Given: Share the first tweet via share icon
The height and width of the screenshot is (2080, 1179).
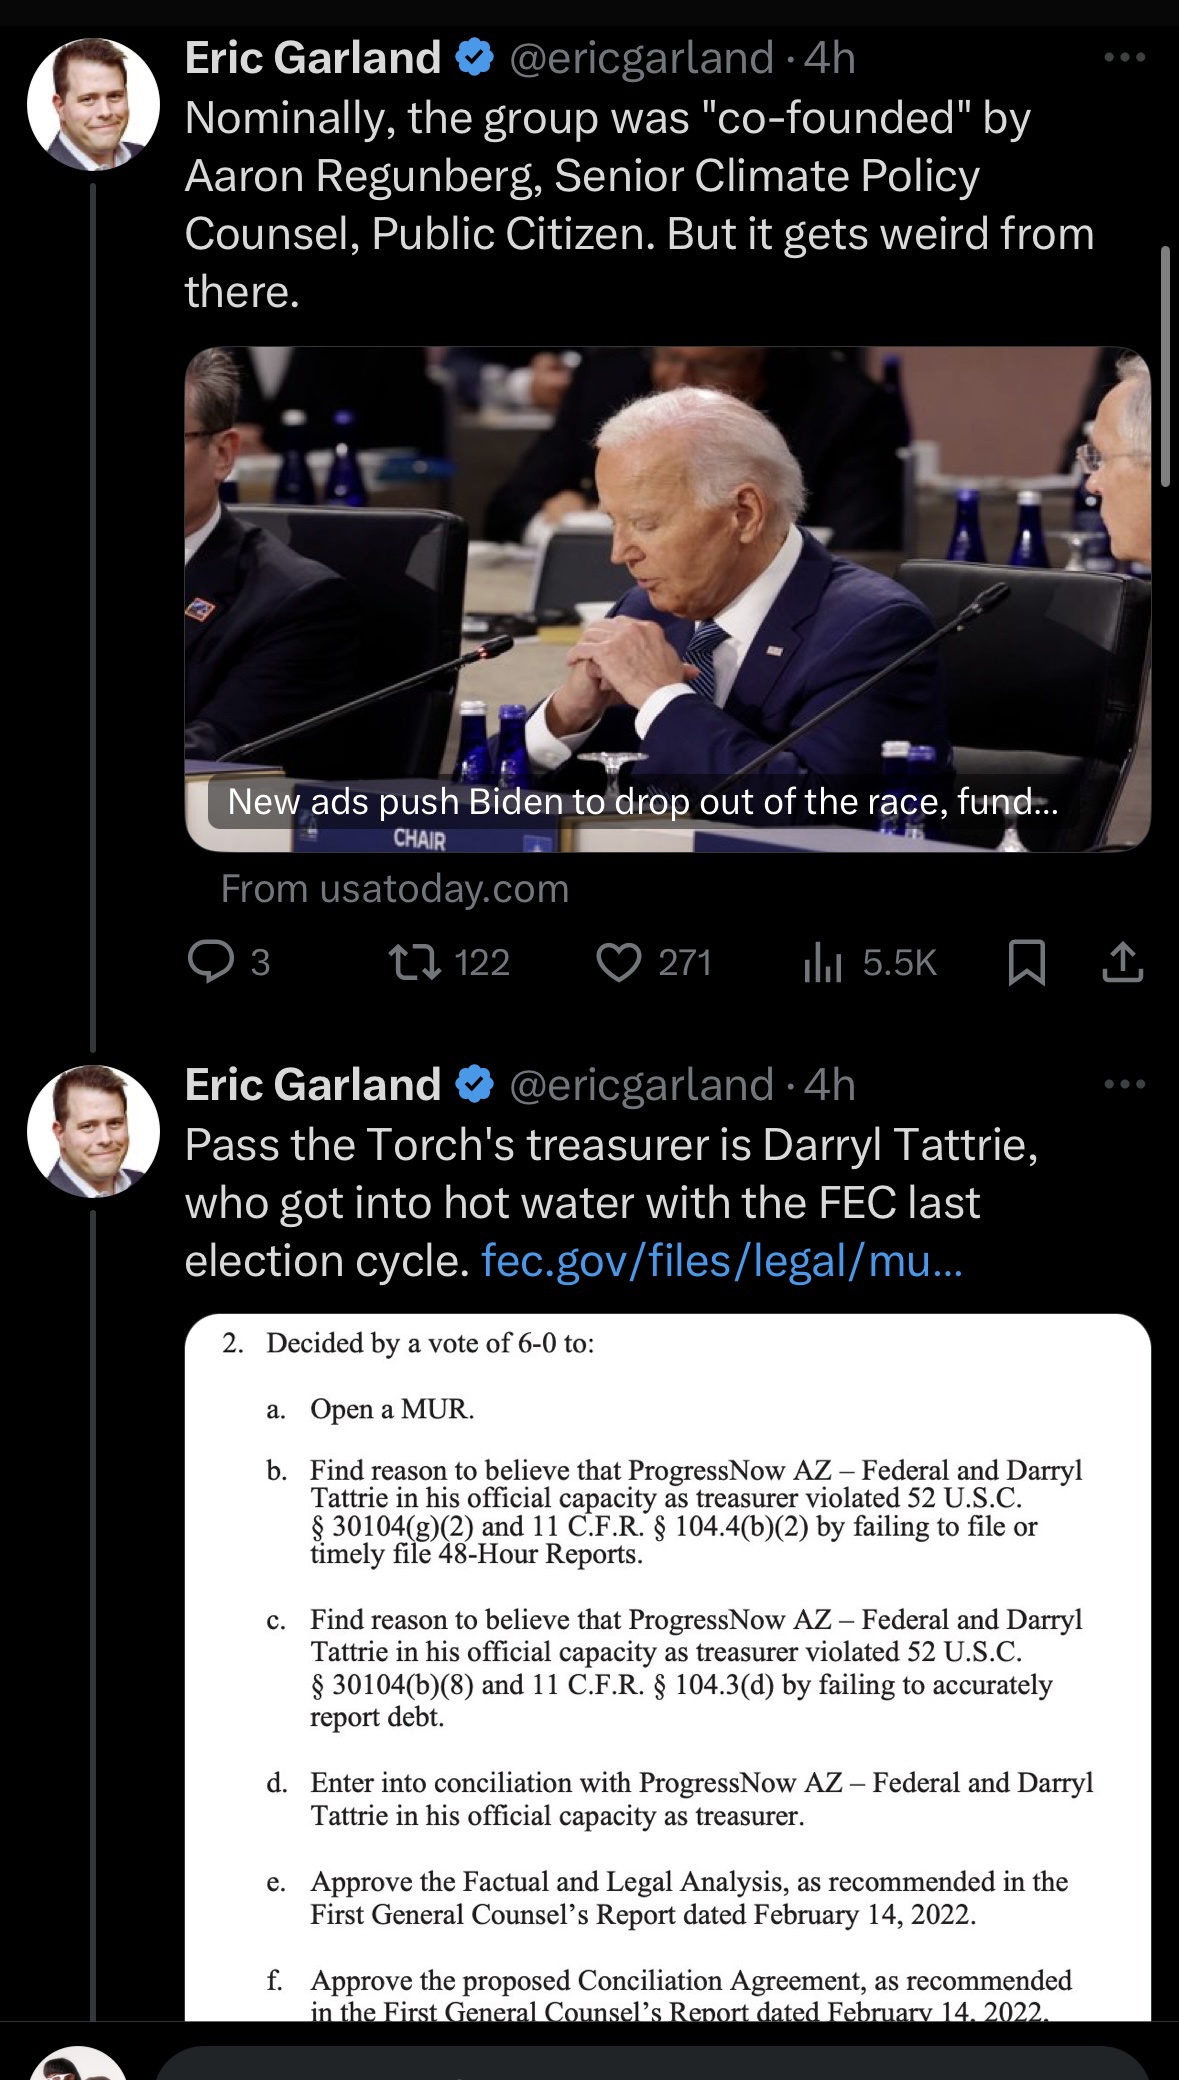Looking at the screenshot, I should pos(1122,962).
